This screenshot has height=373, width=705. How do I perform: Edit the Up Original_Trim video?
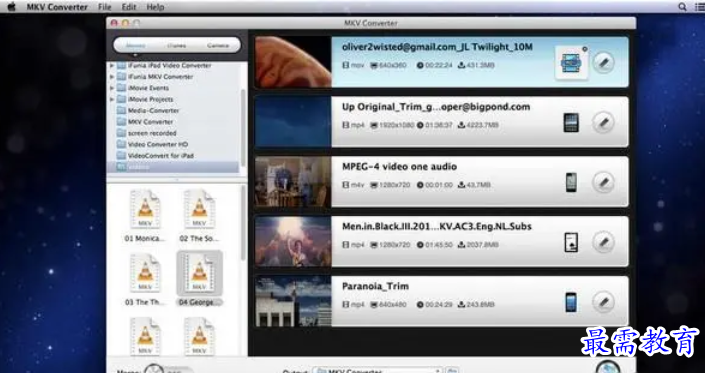click(x=603, y=122)
